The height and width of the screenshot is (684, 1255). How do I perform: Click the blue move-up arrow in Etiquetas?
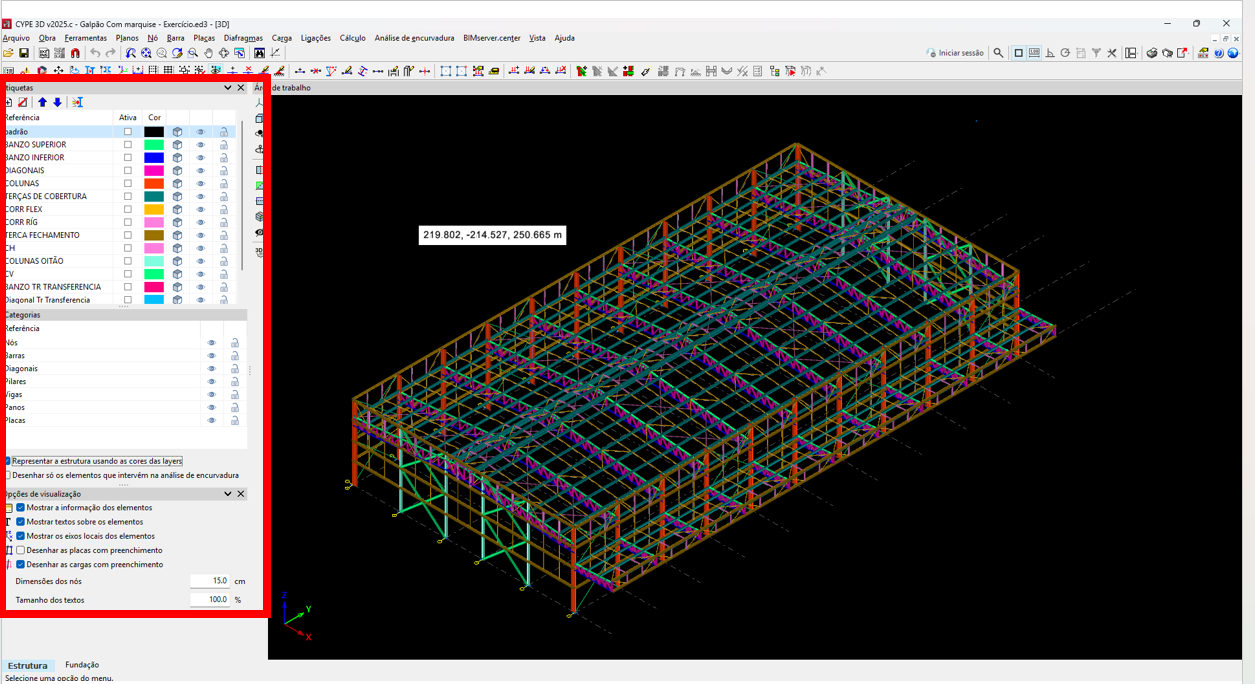(x=42, y=102)
